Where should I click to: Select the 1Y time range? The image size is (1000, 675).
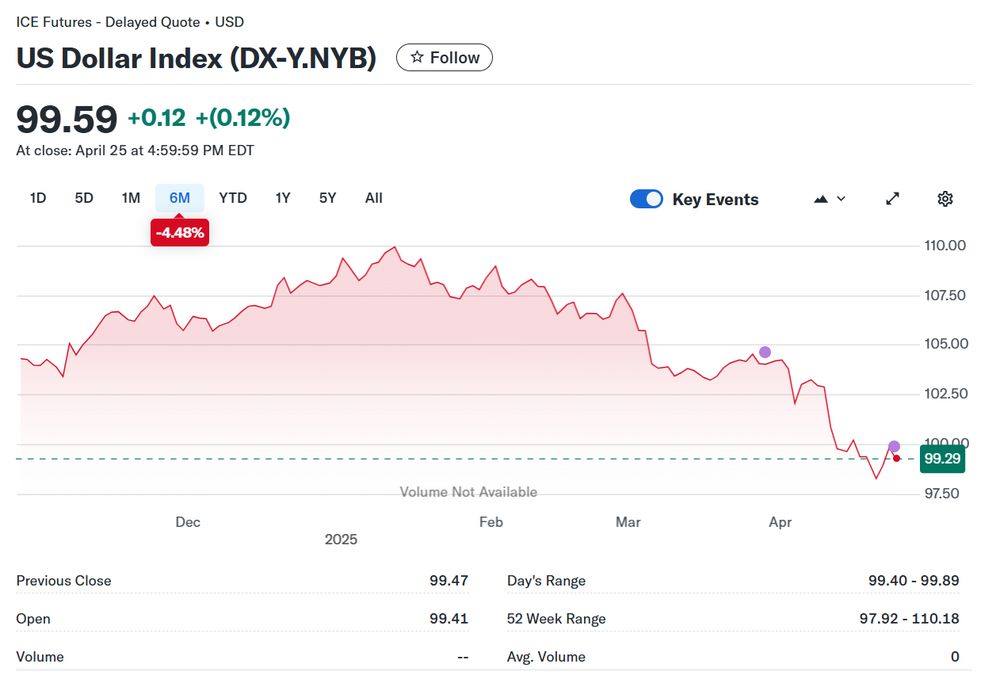pyautogui.click(x=283, y=198)
